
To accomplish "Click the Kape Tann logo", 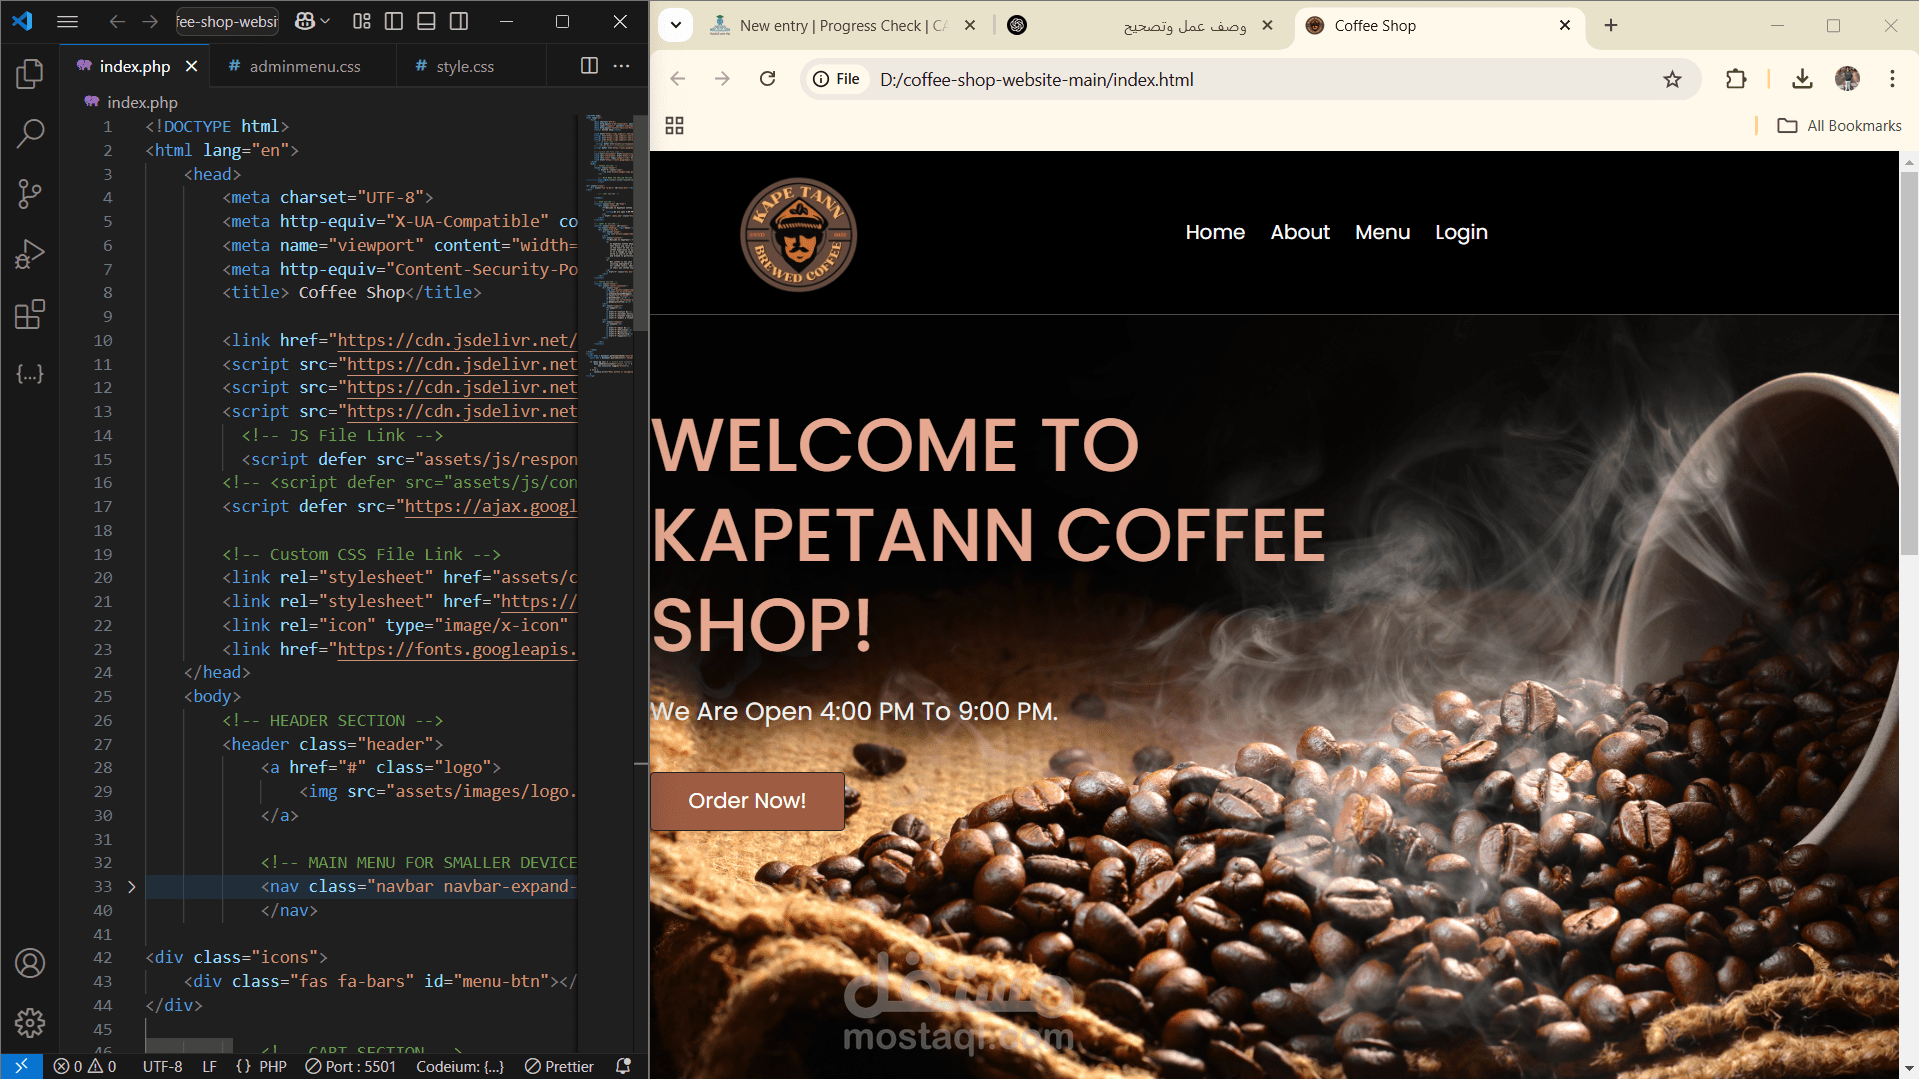I will tap(798, 235).
